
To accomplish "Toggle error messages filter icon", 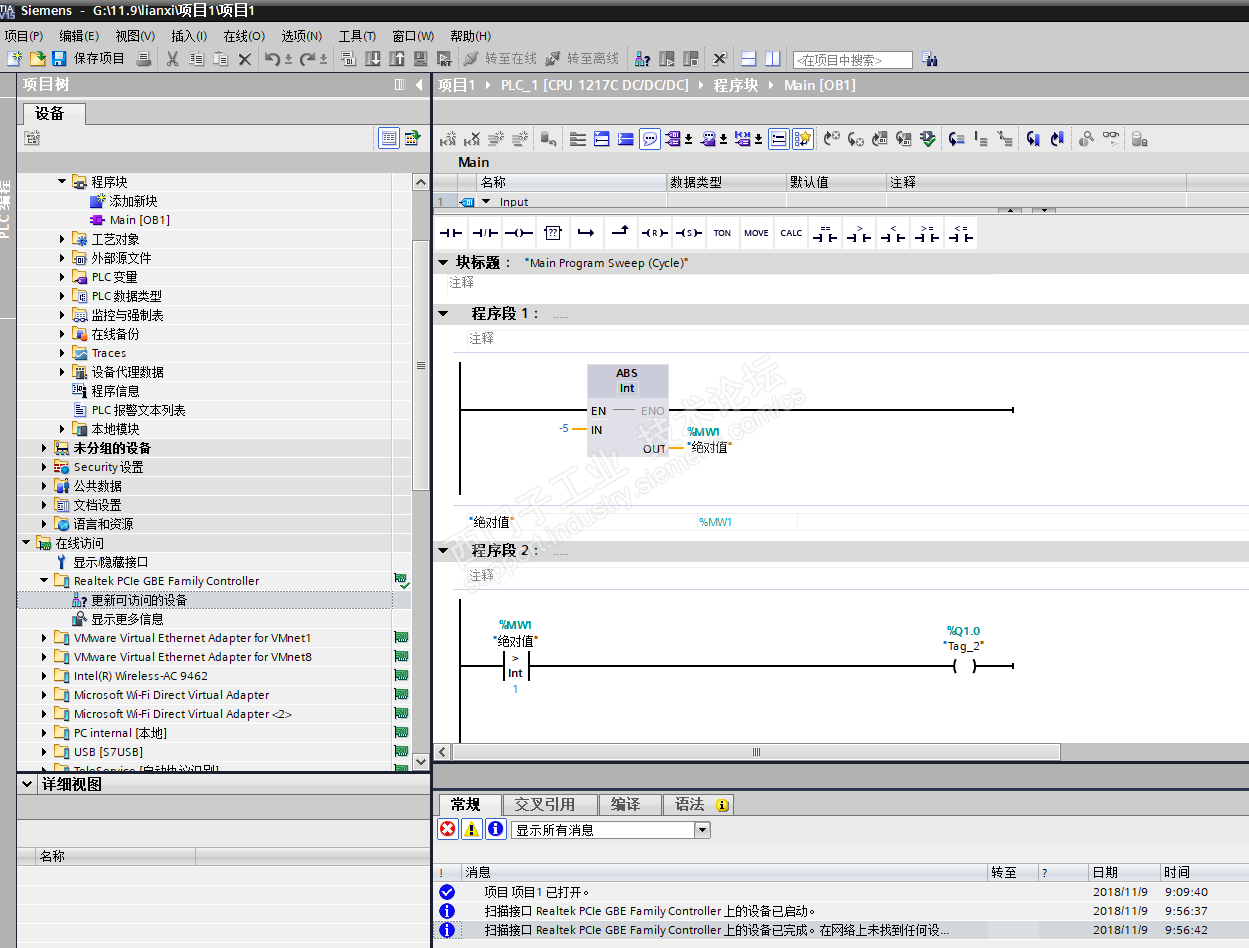I will tap(448, 829).
